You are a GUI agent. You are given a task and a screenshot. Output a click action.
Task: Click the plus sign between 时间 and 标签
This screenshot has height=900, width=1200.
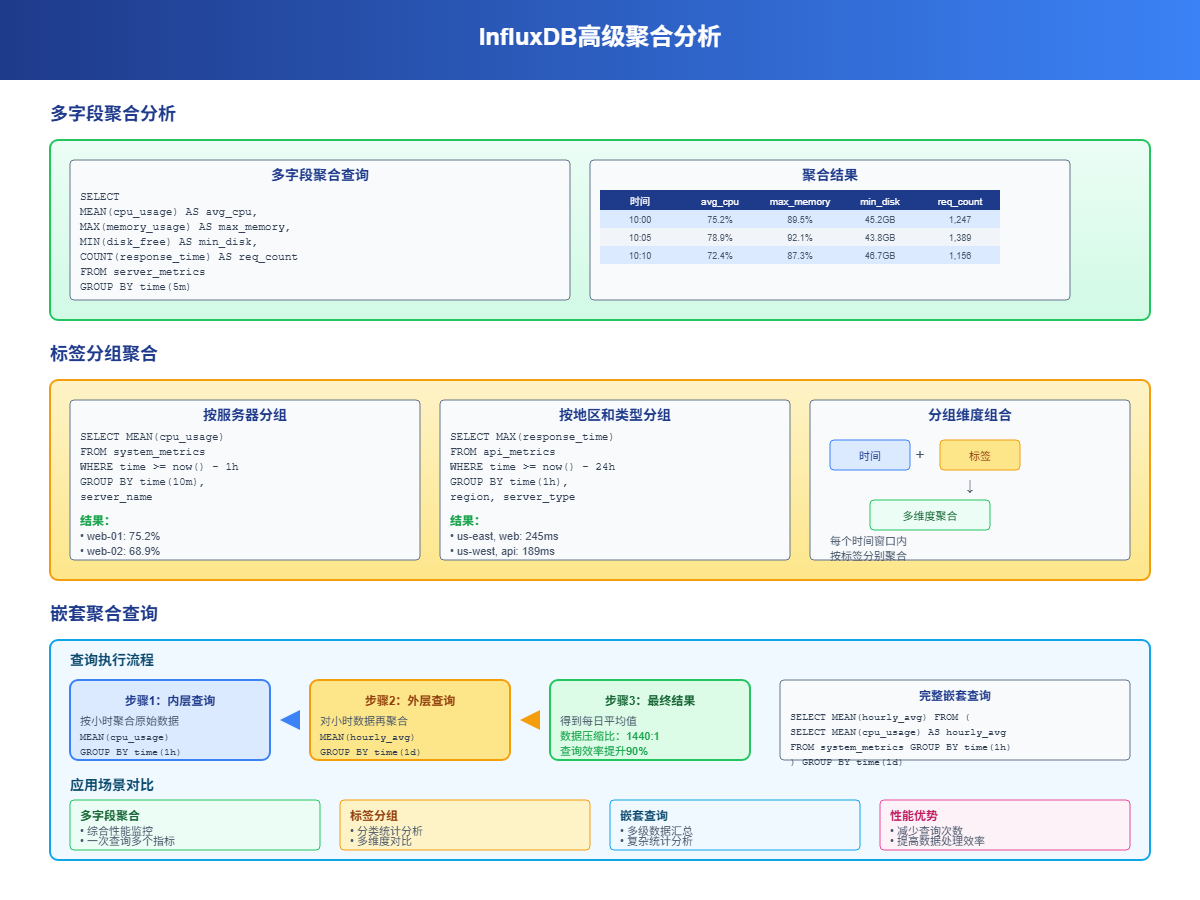[920, 455]
